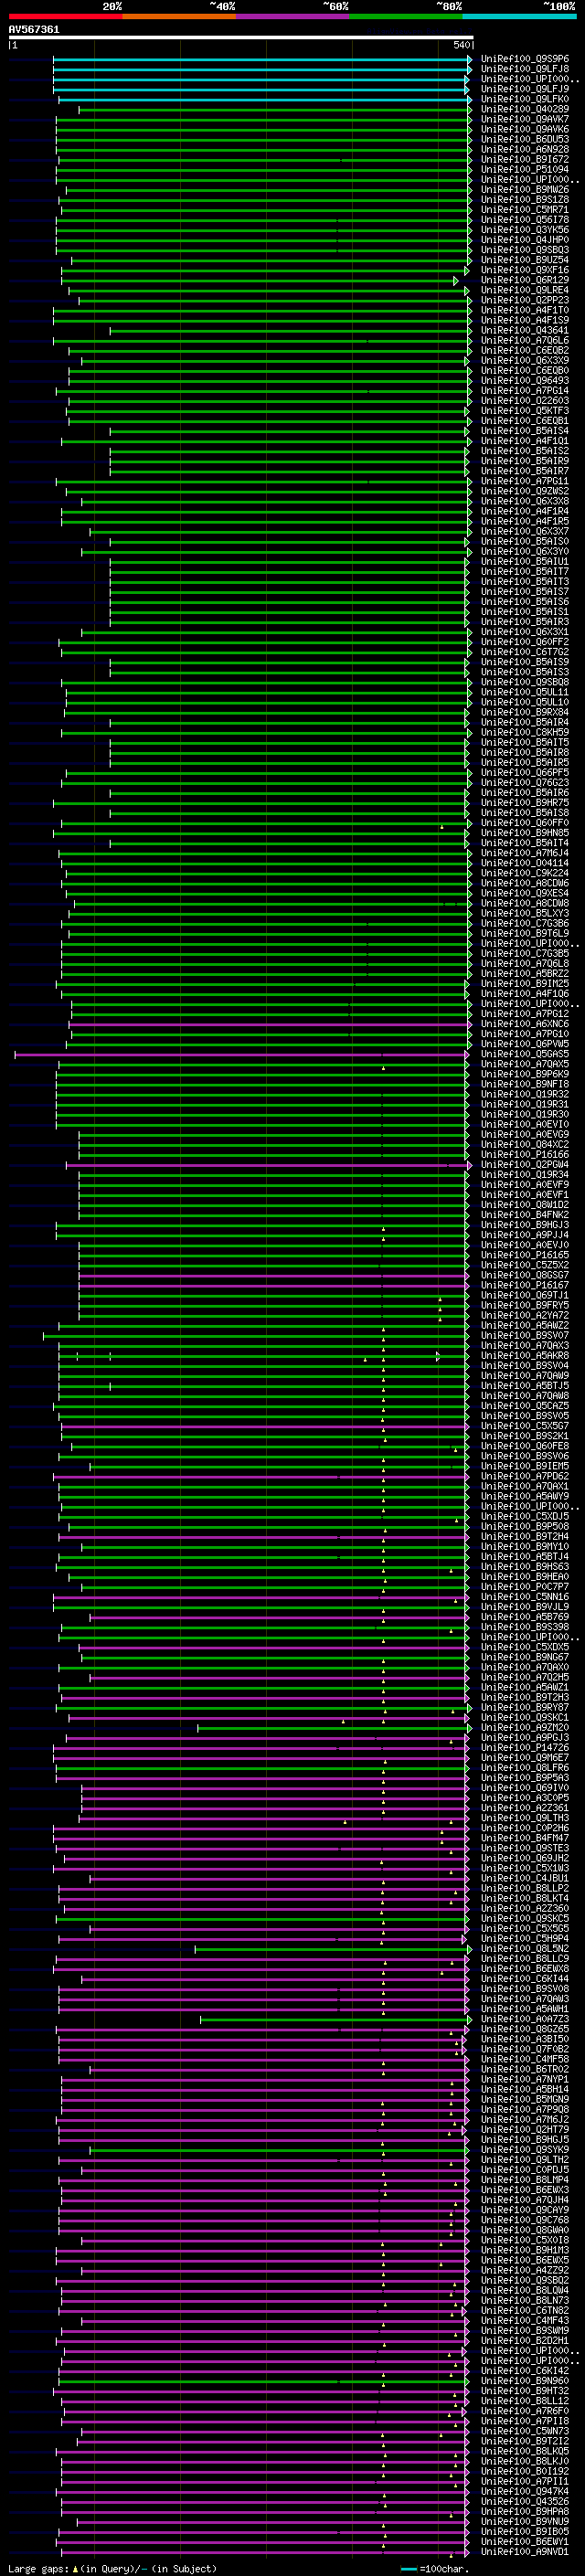Screen dimensions: 585x2576
Task: Select label UniRef100_A9PJJ4
Action: click(525, 1235)
